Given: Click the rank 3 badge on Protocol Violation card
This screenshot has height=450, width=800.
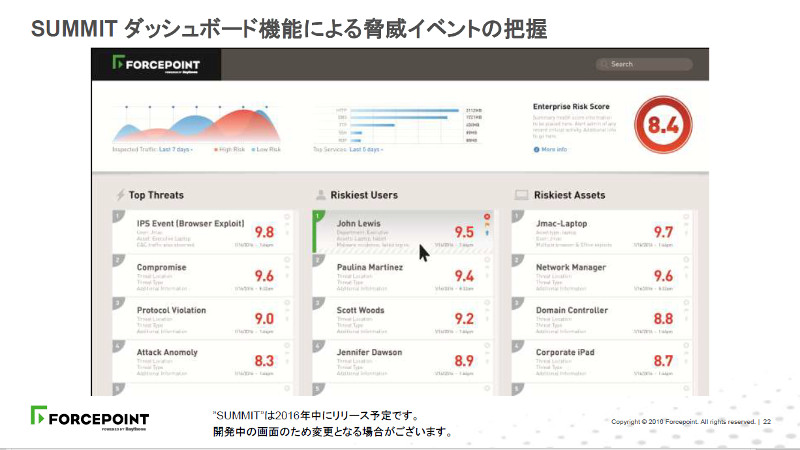Looking at the screenshot, I should [117, 303].
